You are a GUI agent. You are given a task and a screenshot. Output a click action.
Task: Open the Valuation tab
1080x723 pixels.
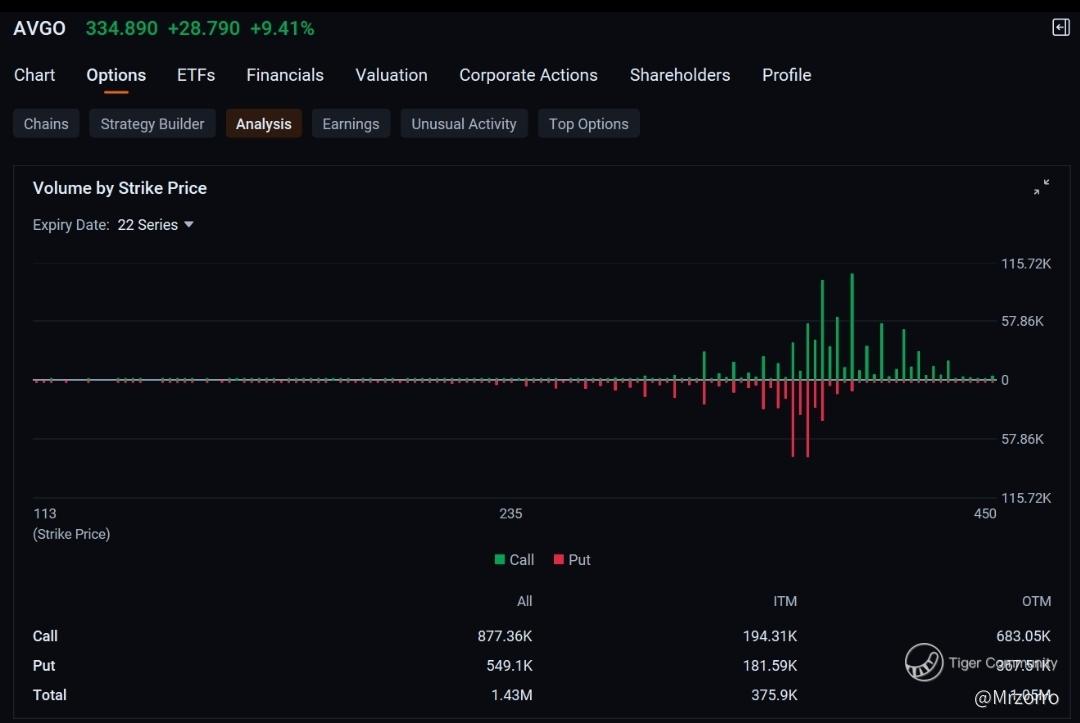tap(391, 75)
